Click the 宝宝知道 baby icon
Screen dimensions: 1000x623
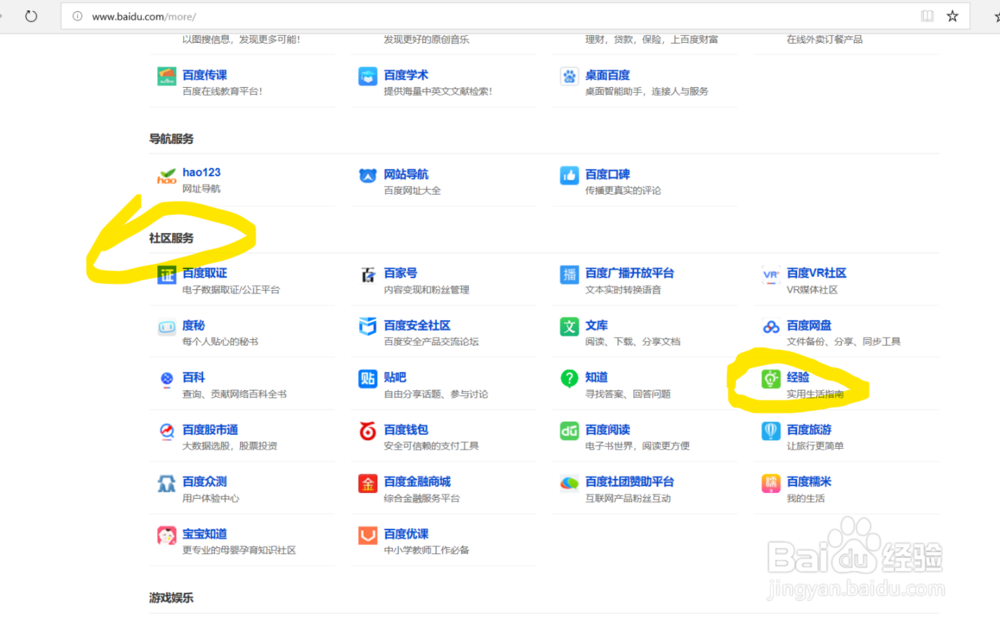(166, 536)
